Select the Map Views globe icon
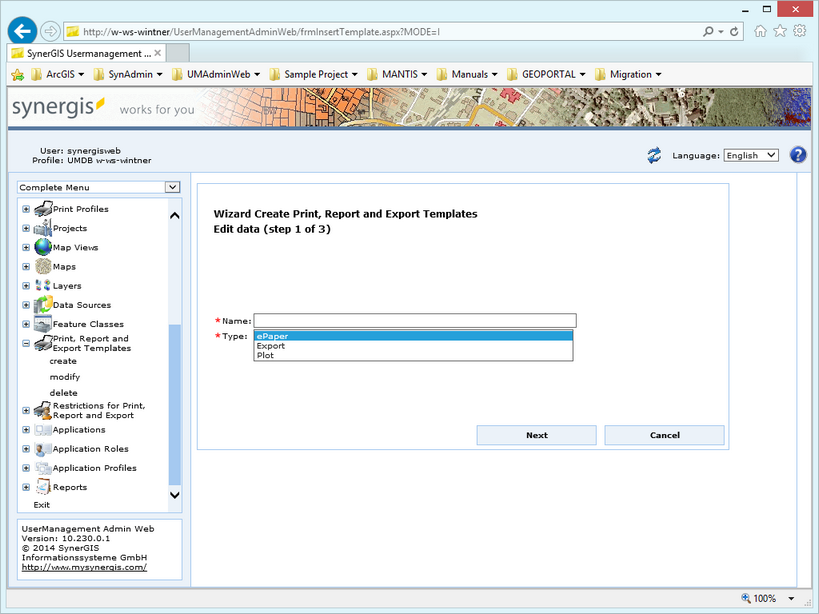The width and height of the screenshot is (819, 614). point(41,247)
